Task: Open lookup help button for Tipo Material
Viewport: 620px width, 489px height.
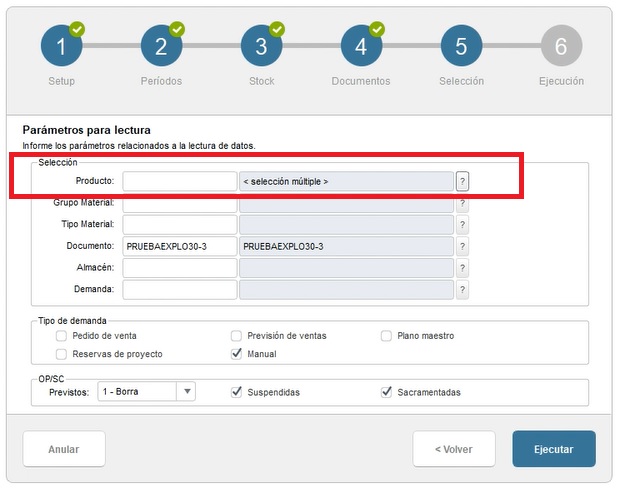Action: [x=462, y=225]
